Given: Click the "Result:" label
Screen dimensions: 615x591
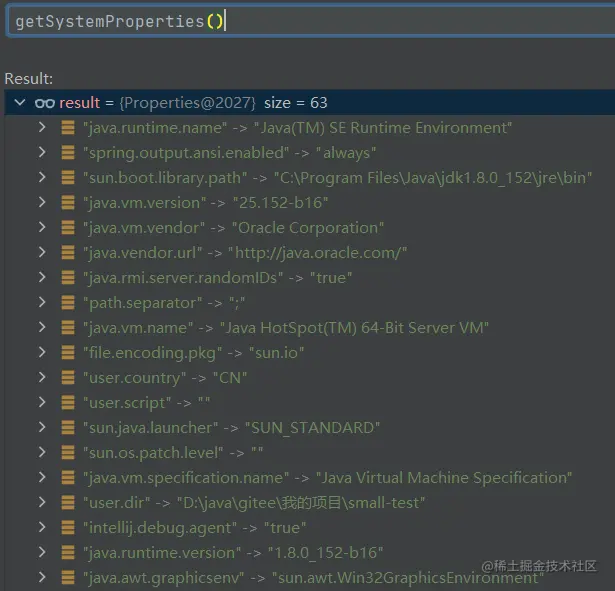Looking at the screenshot, I should point(29,79).
